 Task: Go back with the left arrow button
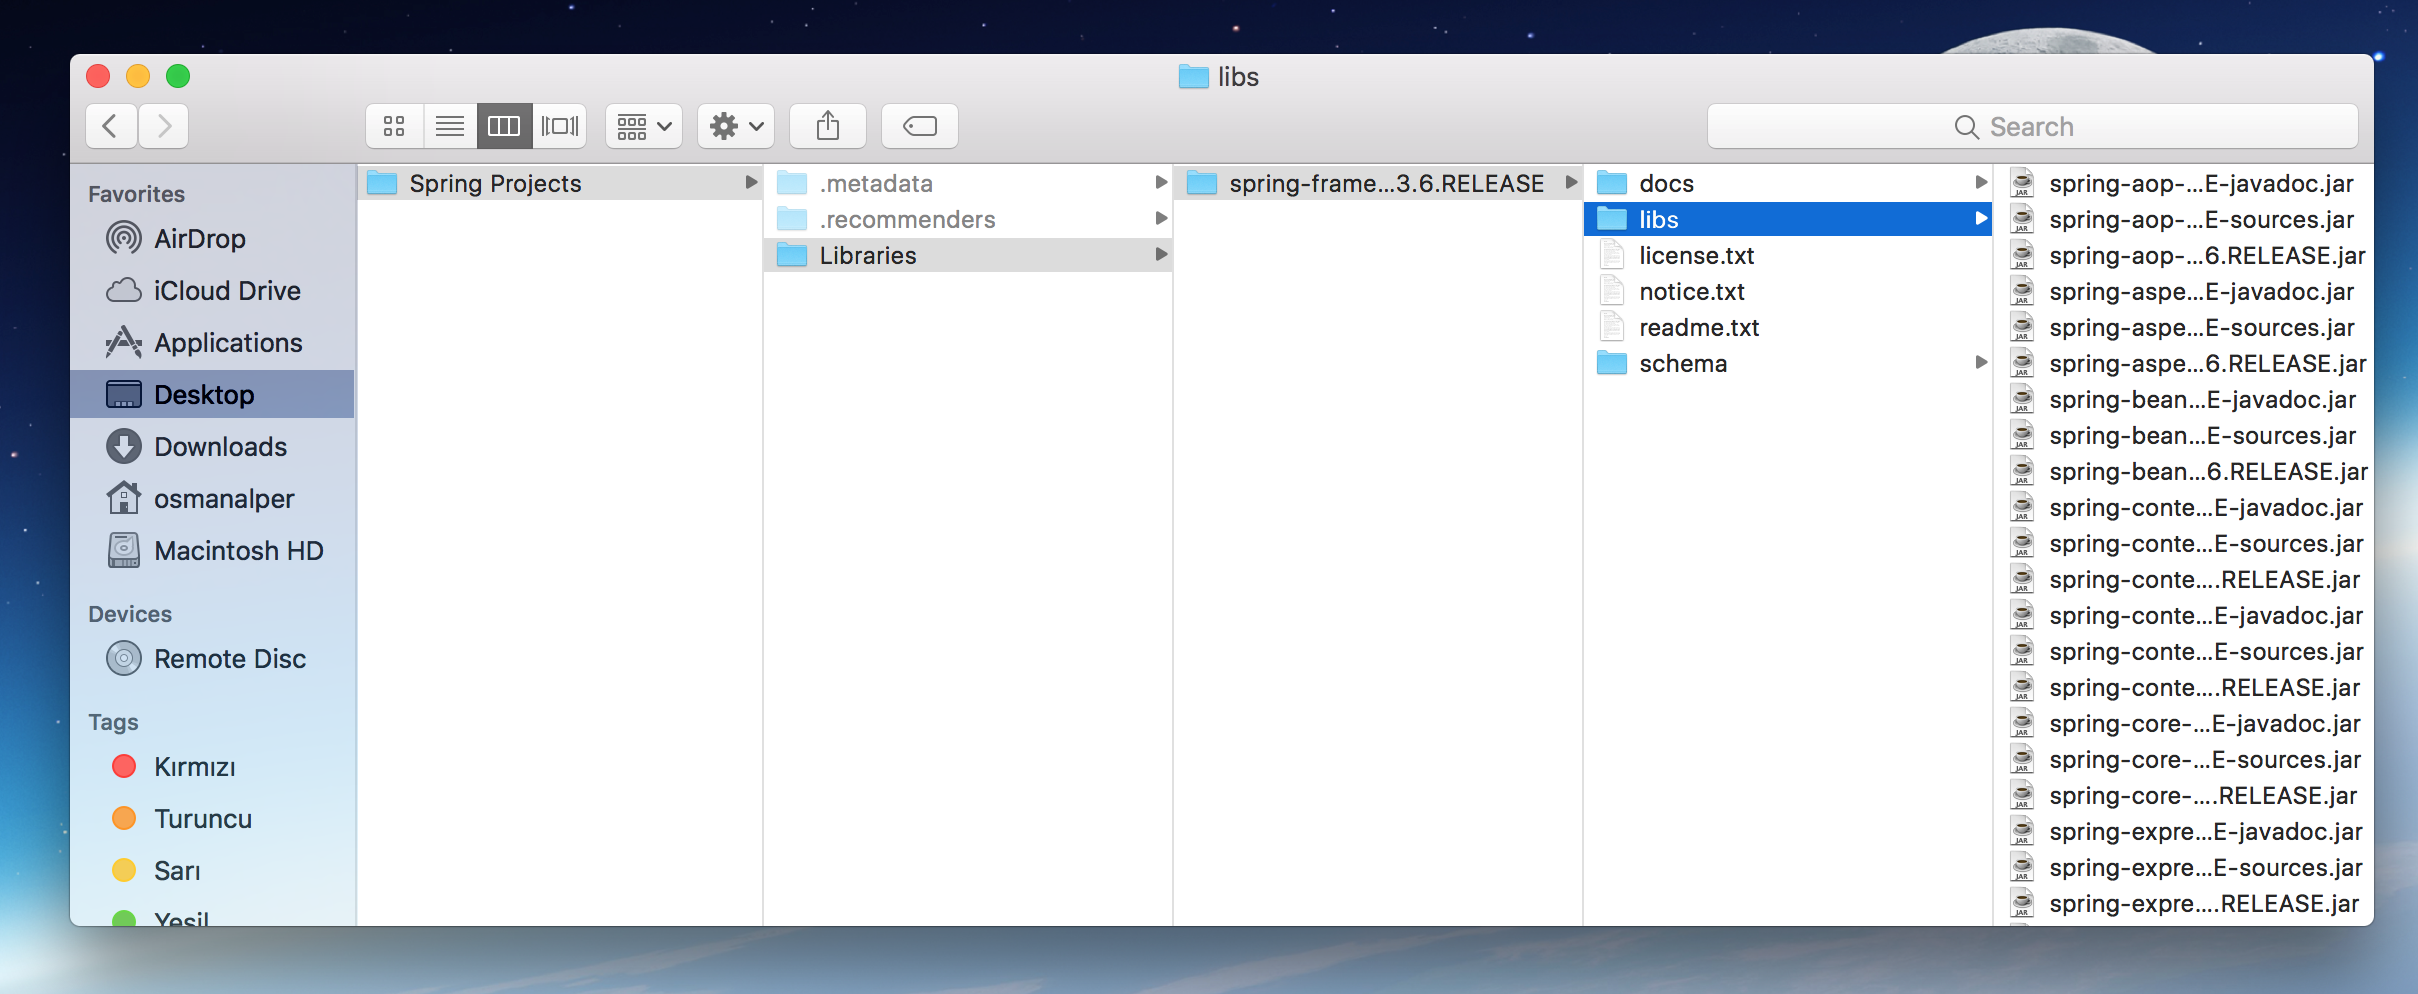[x=111, y=126]
